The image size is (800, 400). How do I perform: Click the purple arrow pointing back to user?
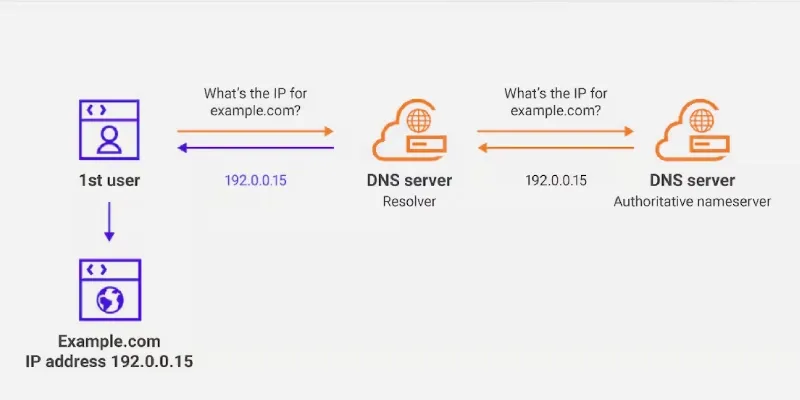255,149
